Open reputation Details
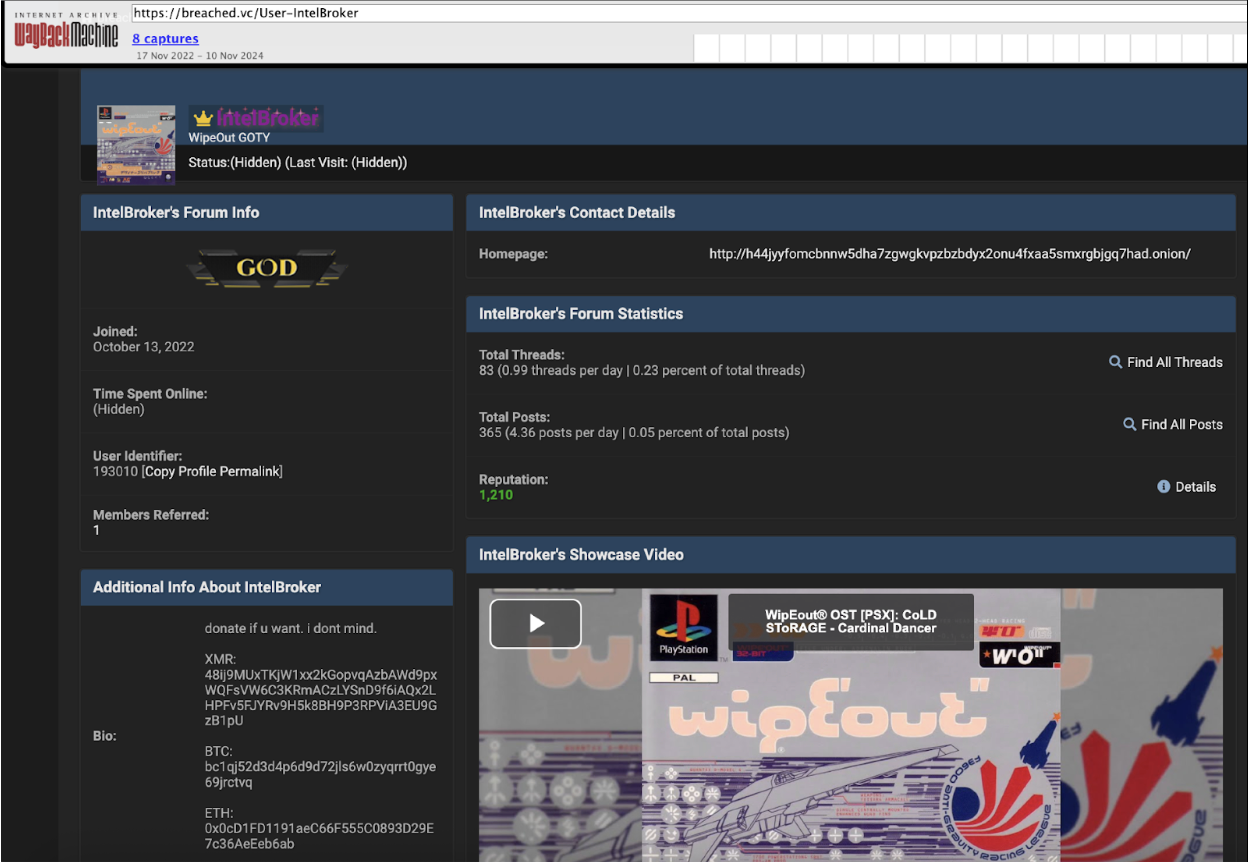 1195,487
